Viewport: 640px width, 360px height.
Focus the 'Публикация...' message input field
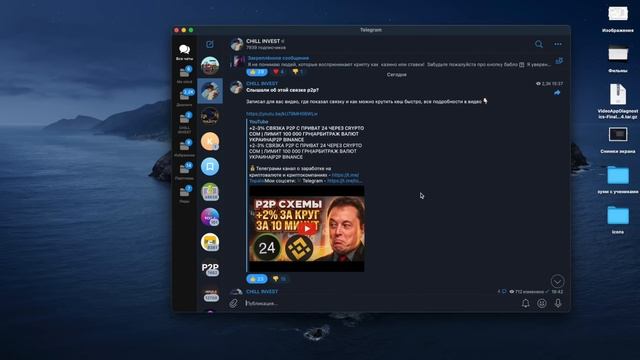pyautogui.click(x=380, y=303)
